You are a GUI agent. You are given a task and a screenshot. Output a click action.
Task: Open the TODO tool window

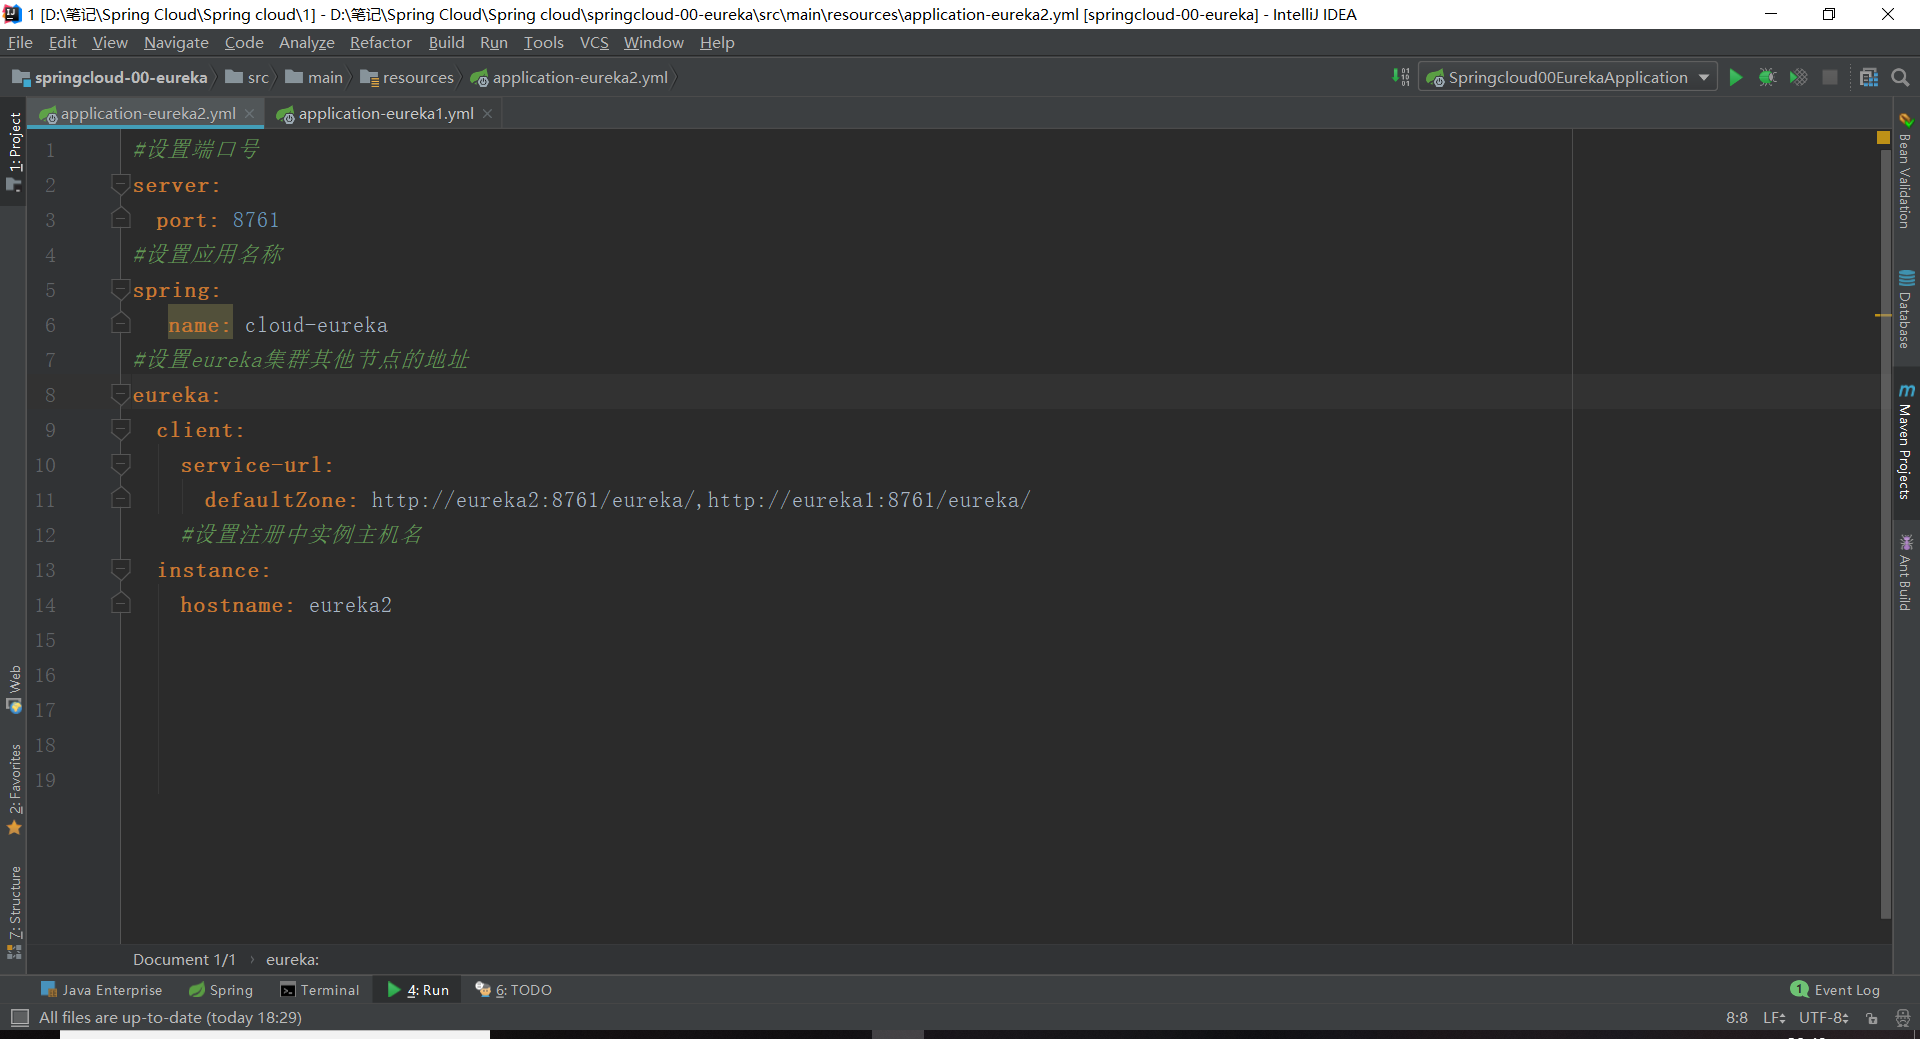click(513, 990)
